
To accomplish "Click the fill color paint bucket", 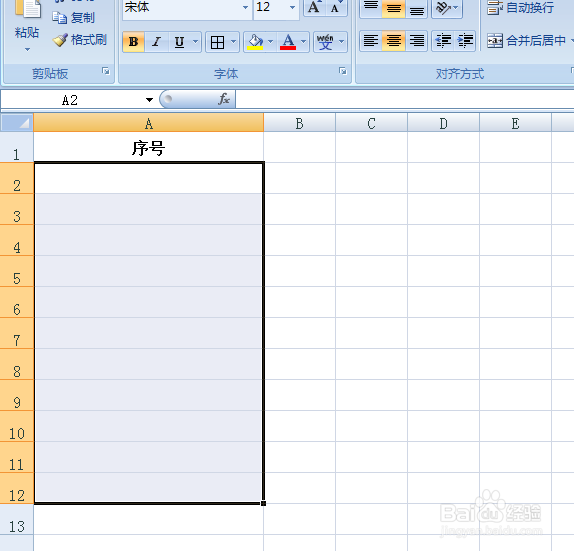I will (255, 42).
